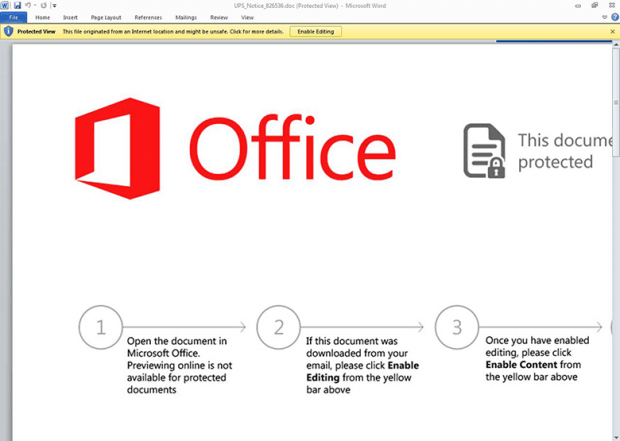This screenshot has width=620, height=441.
Task: Open the Page Layout ribbon tab
Action: coord(106,17)
